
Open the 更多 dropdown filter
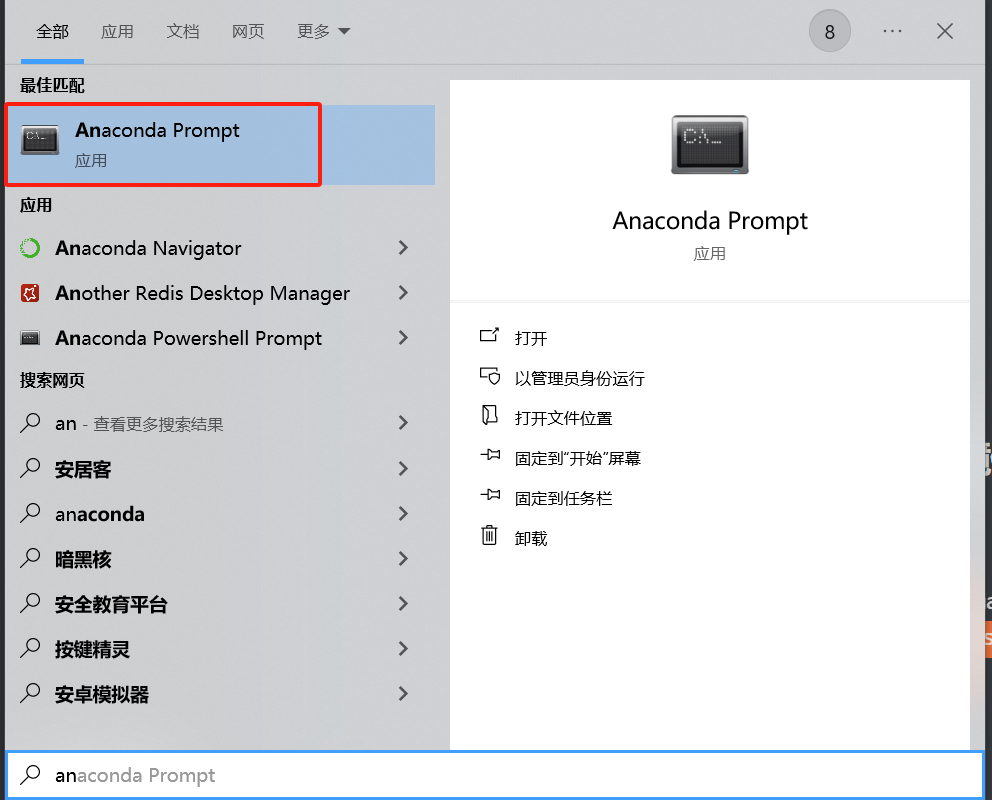[x=323, y=31]
